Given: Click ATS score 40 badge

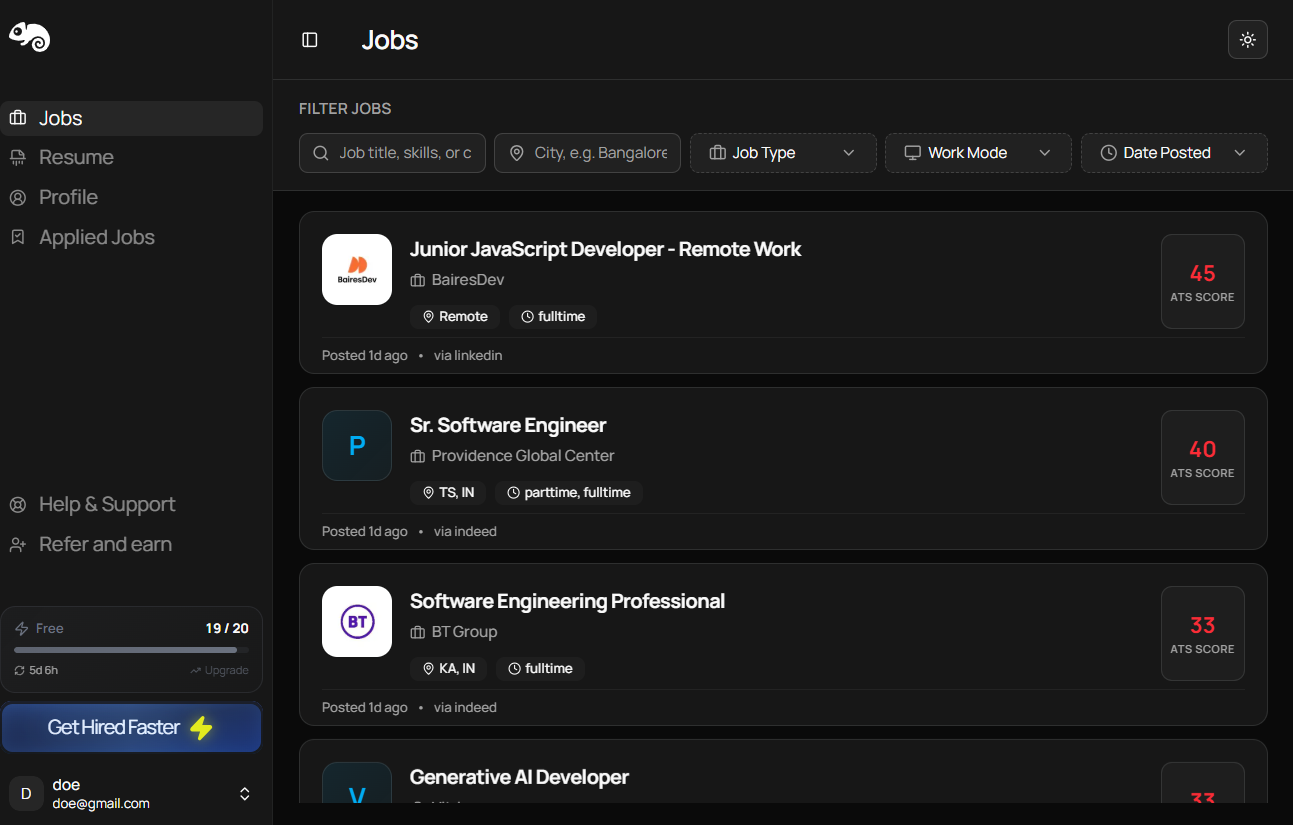Looking at the screenshot, I should click(1202, 457).
